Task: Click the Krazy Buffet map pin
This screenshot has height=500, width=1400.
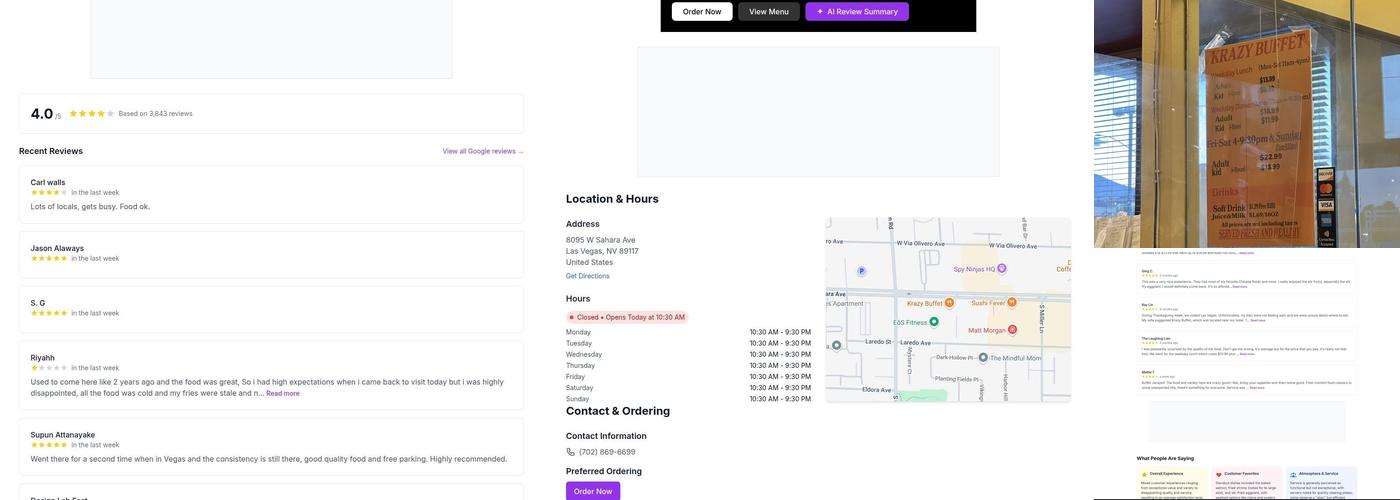Action: pos(948,303)
